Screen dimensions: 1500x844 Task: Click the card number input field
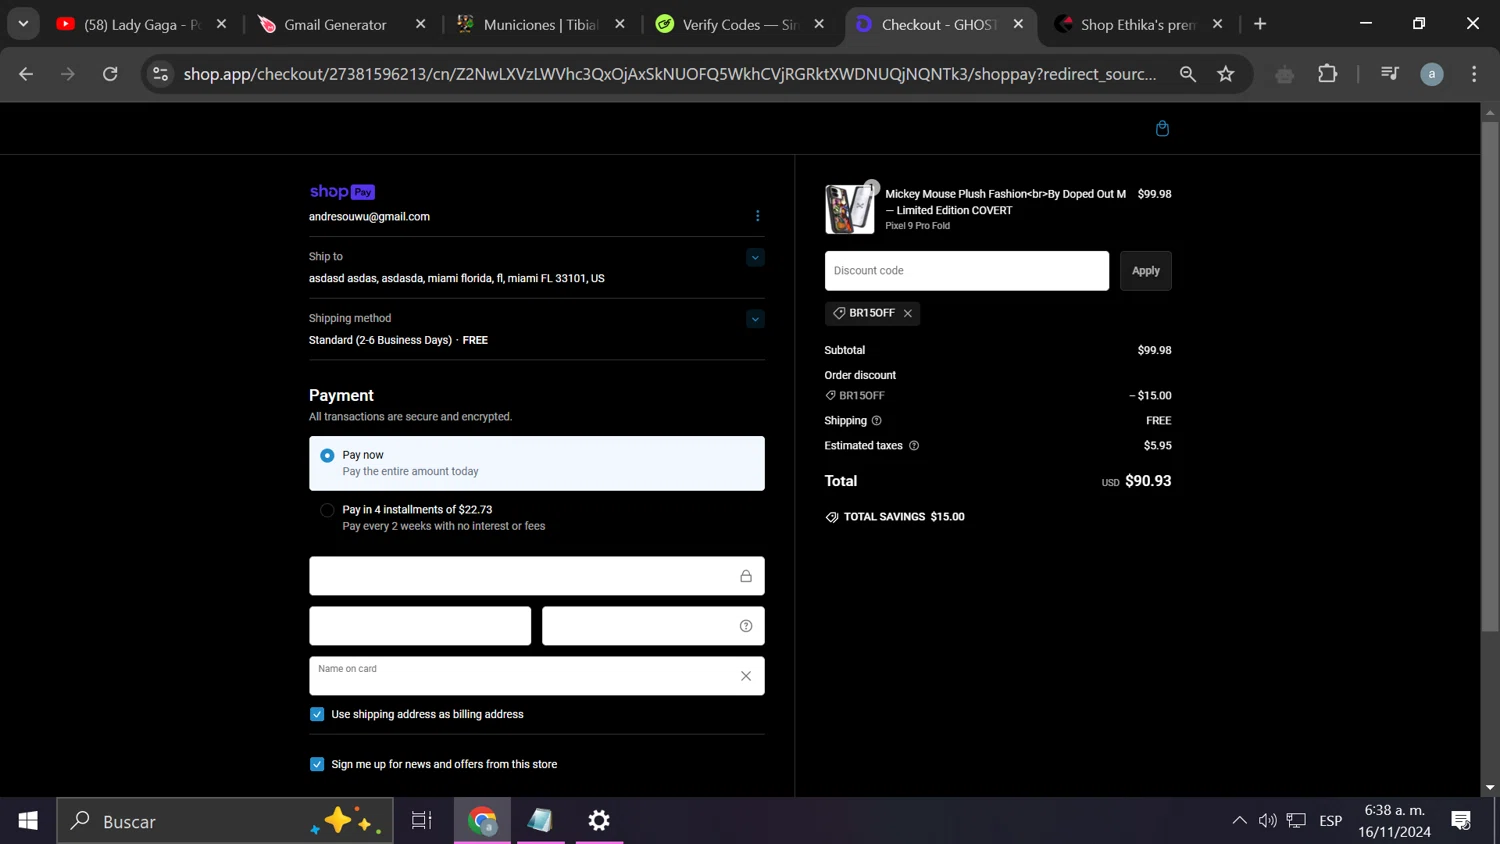[x=537, y=576]
